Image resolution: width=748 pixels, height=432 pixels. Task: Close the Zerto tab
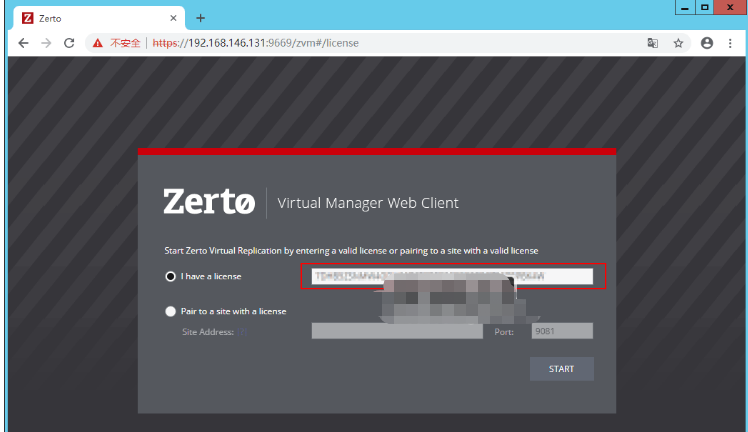click(173, 18)
